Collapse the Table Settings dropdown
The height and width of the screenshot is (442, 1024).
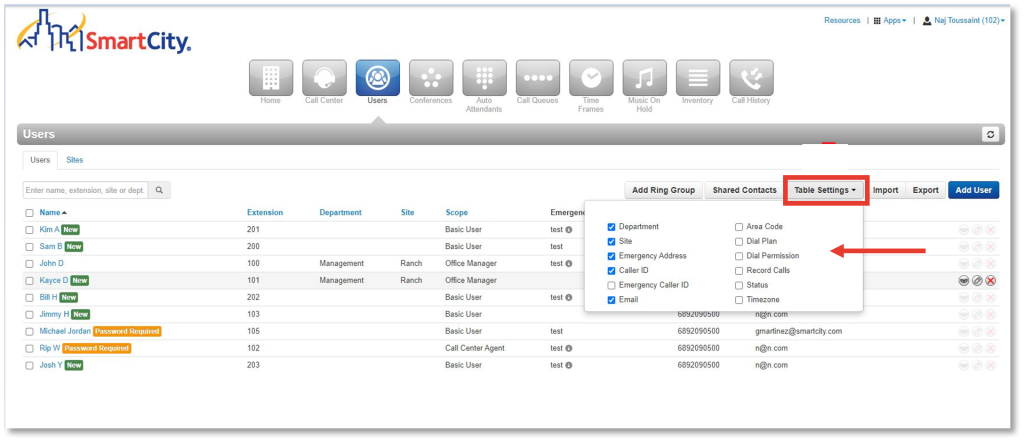pos(825,190)
